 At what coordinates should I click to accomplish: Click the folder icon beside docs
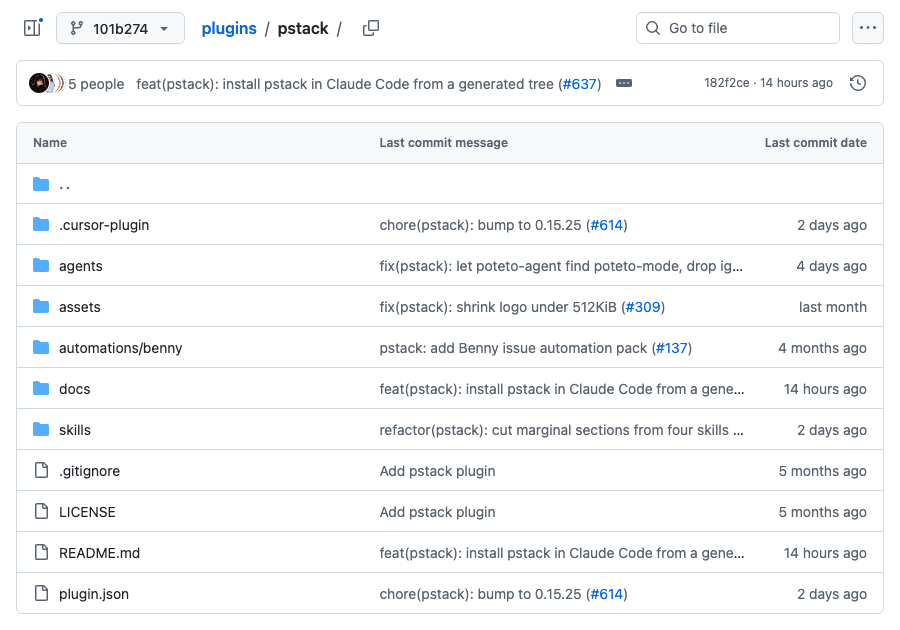[x=41, y=388]
